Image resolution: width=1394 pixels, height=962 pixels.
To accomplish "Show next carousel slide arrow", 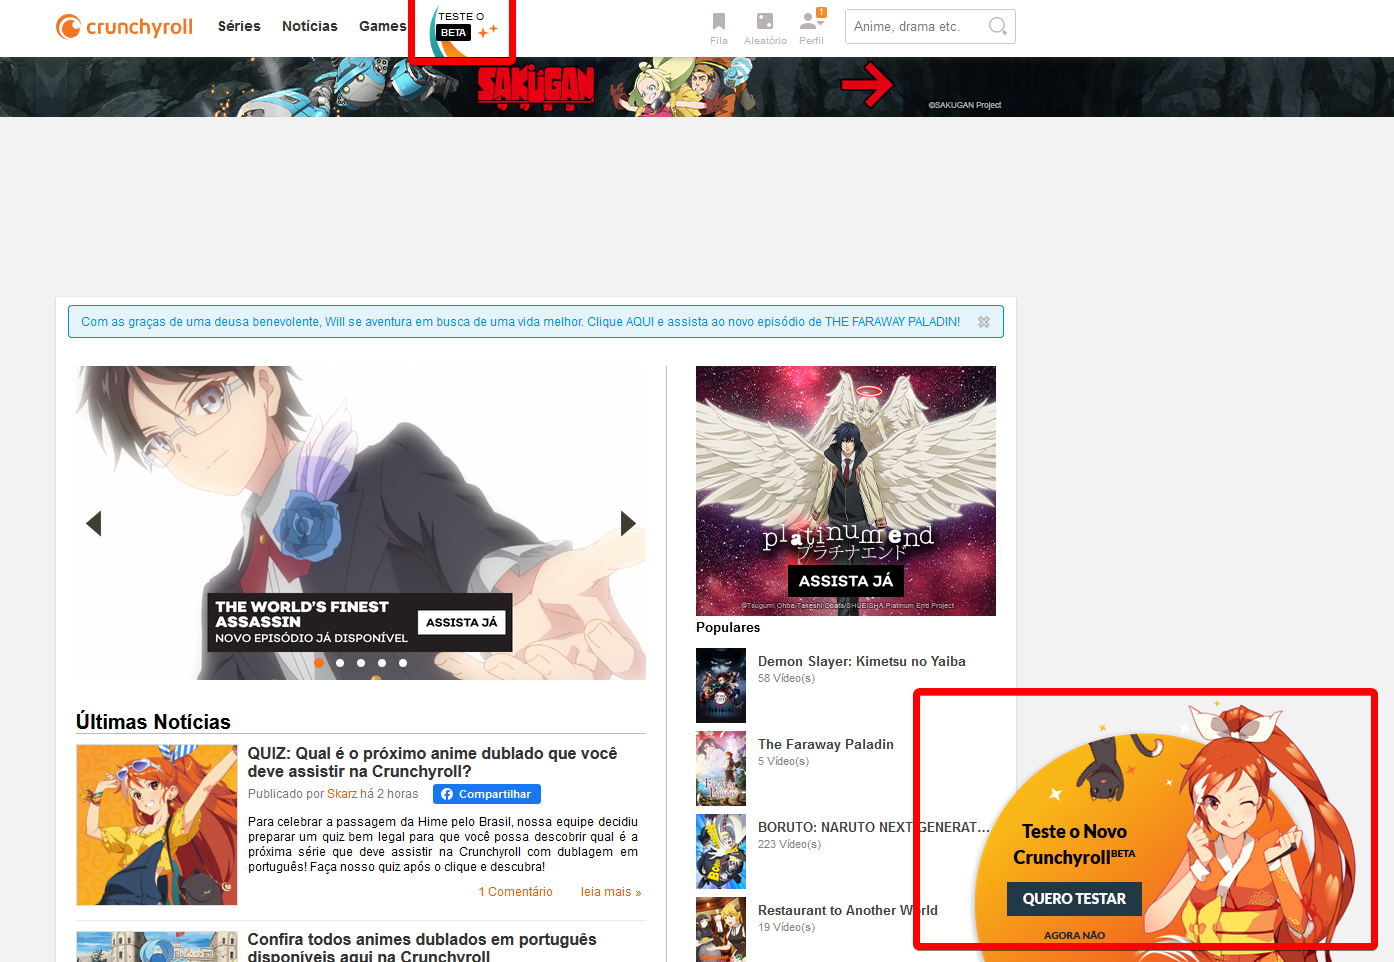I will pos(628,523).
